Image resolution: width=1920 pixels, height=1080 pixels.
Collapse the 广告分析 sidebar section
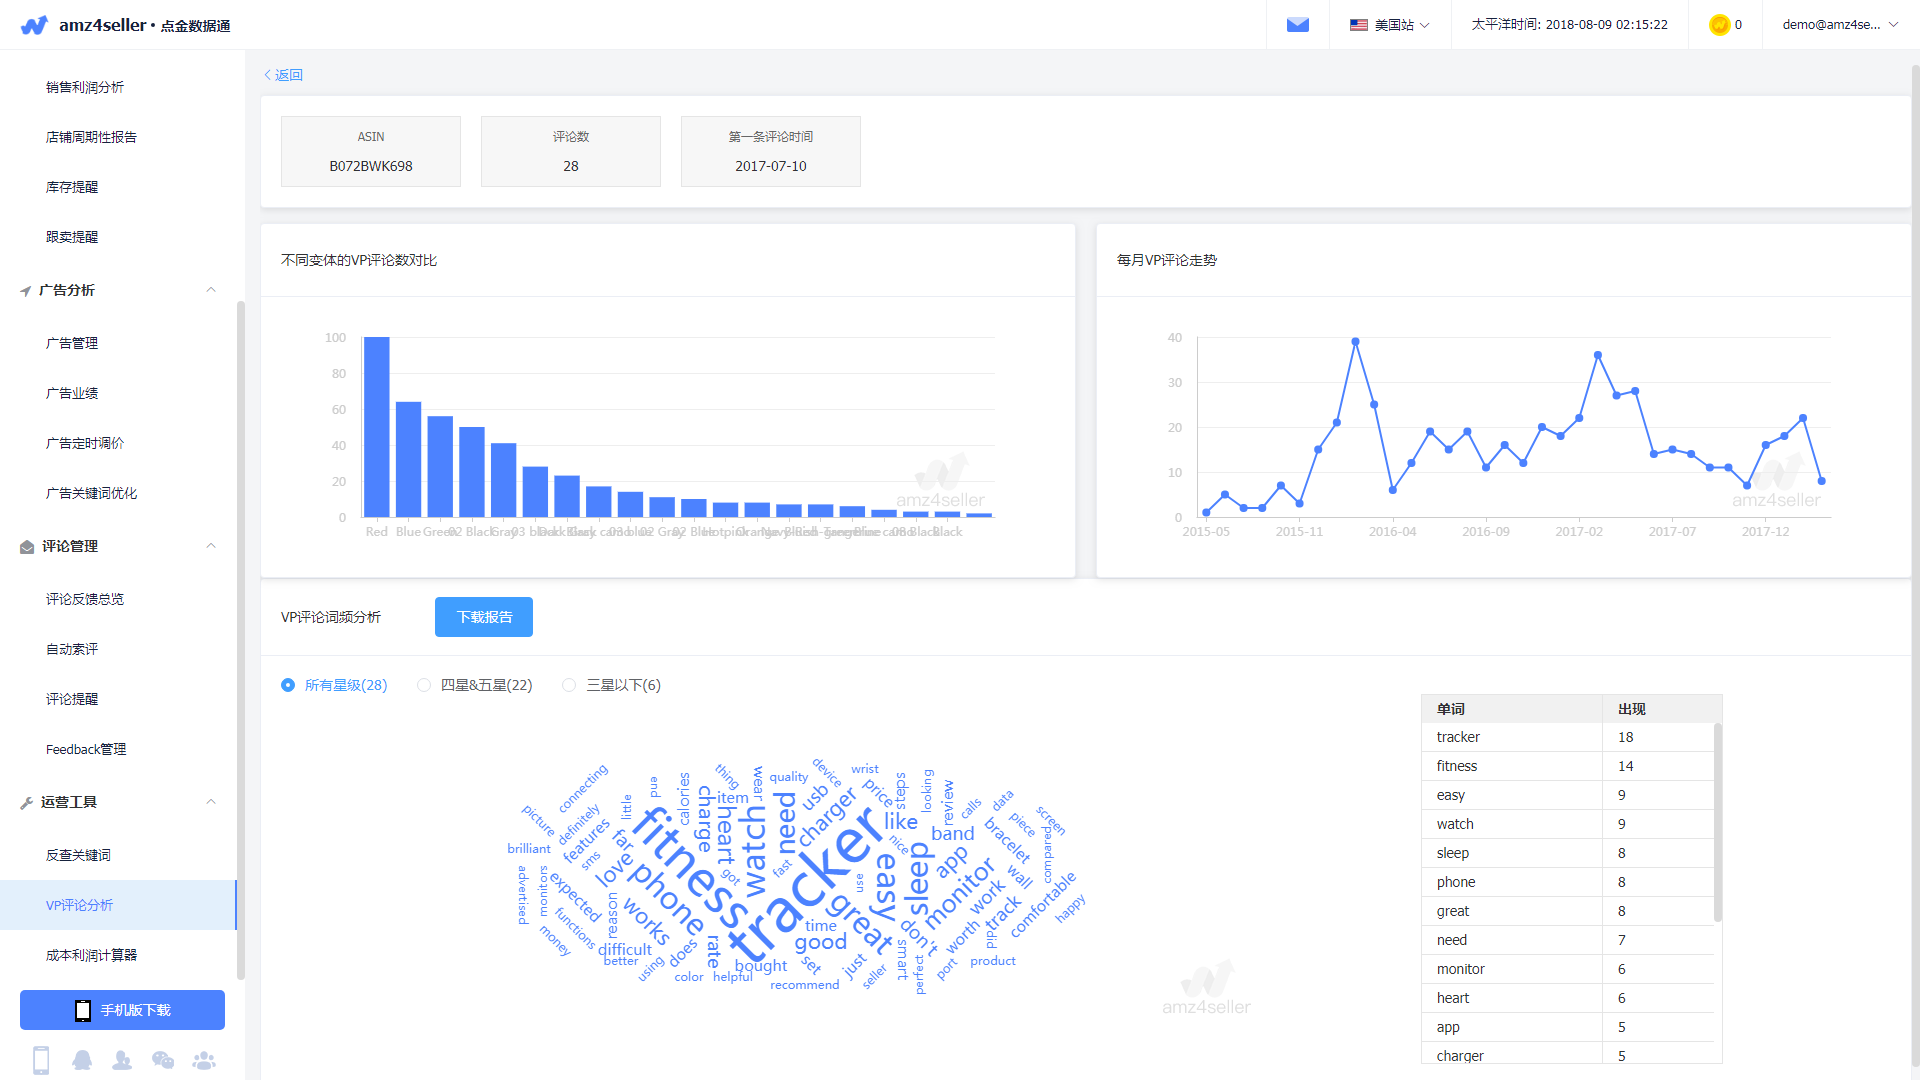point(211,290)
